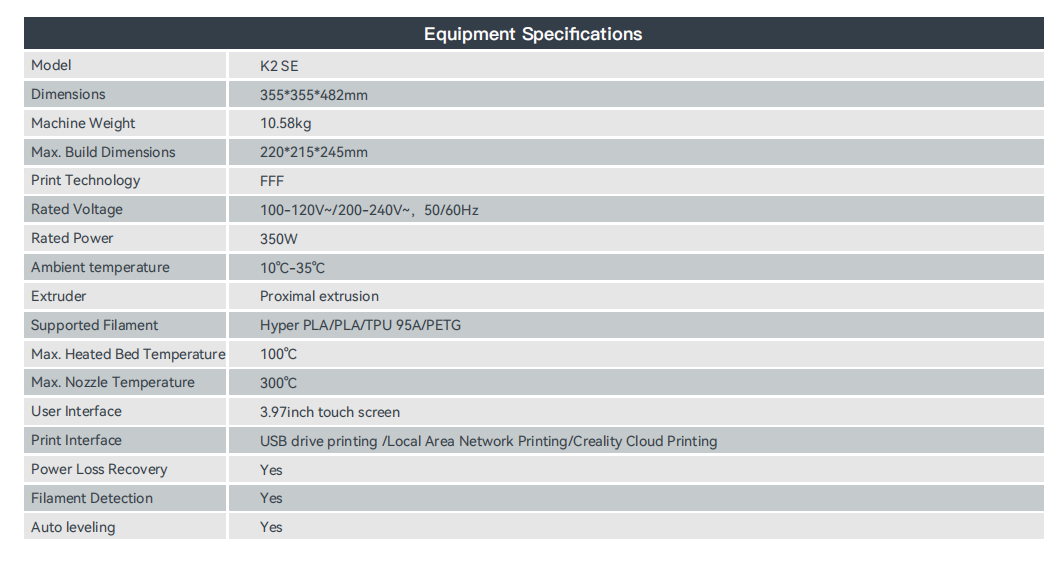Click the Machine Weight label

[83, 123]
